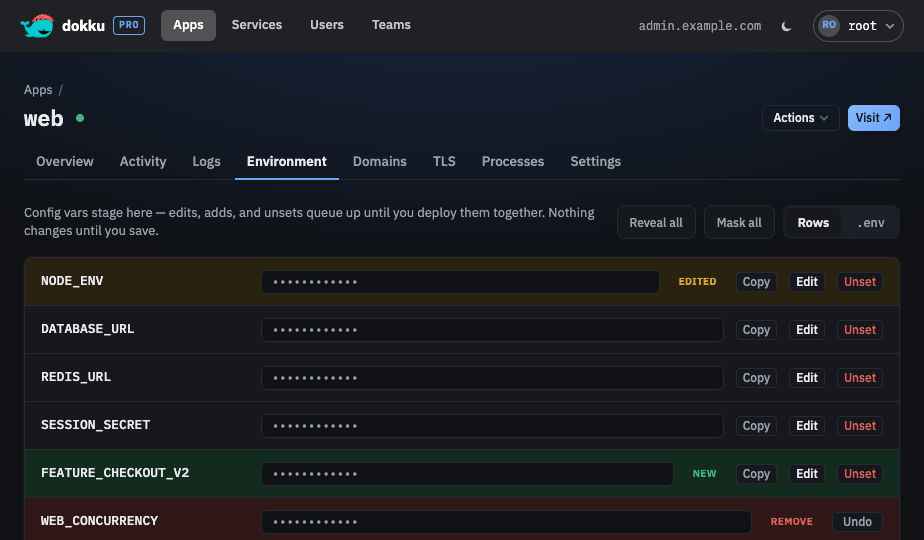Click the NEW status label
This screenshot has width=924, height=540.
tap(704, 474)
